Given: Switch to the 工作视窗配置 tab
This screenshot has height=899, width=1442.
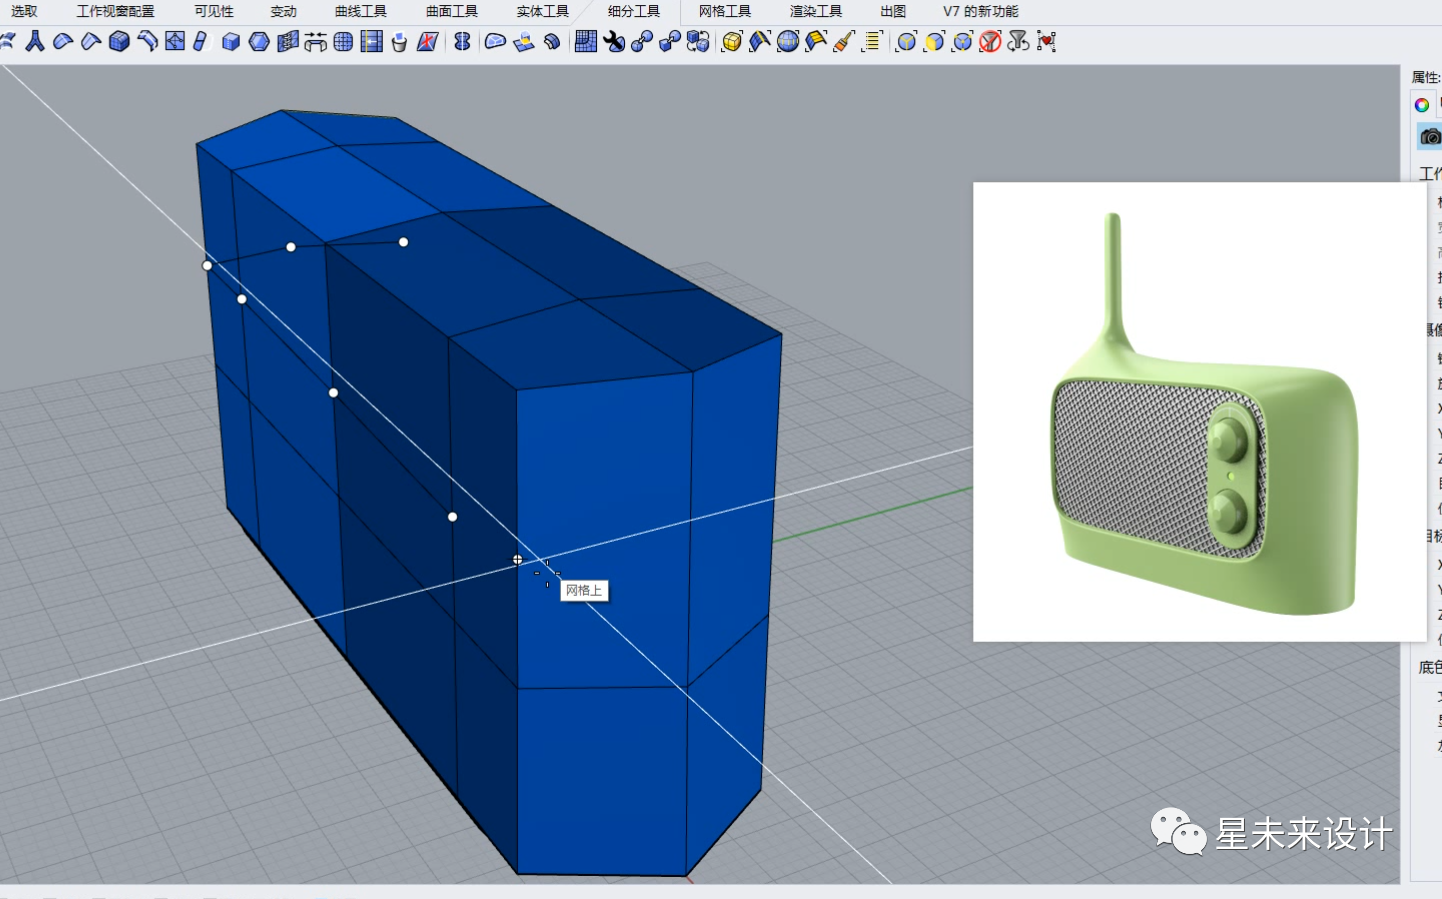Looking at the screenshot, I should (115, 11).
